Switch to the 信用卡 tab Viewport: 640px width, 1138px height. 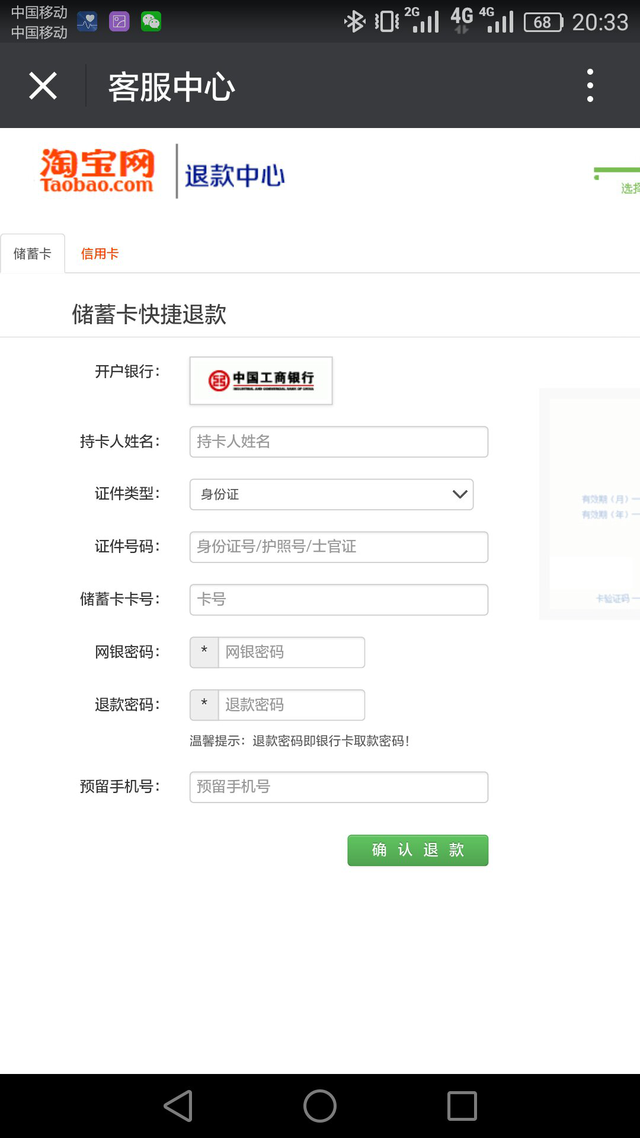point(99,253)
